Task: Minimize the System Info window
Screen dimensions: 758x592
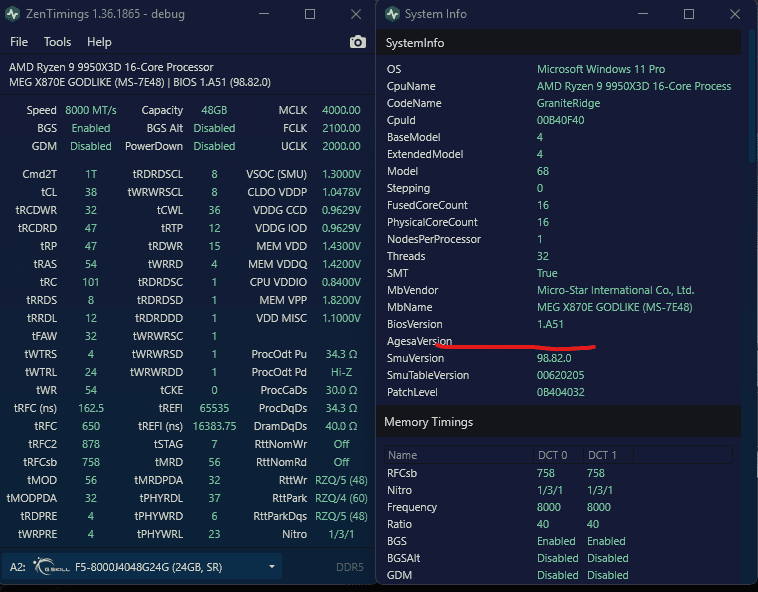Action: point(643,14)
